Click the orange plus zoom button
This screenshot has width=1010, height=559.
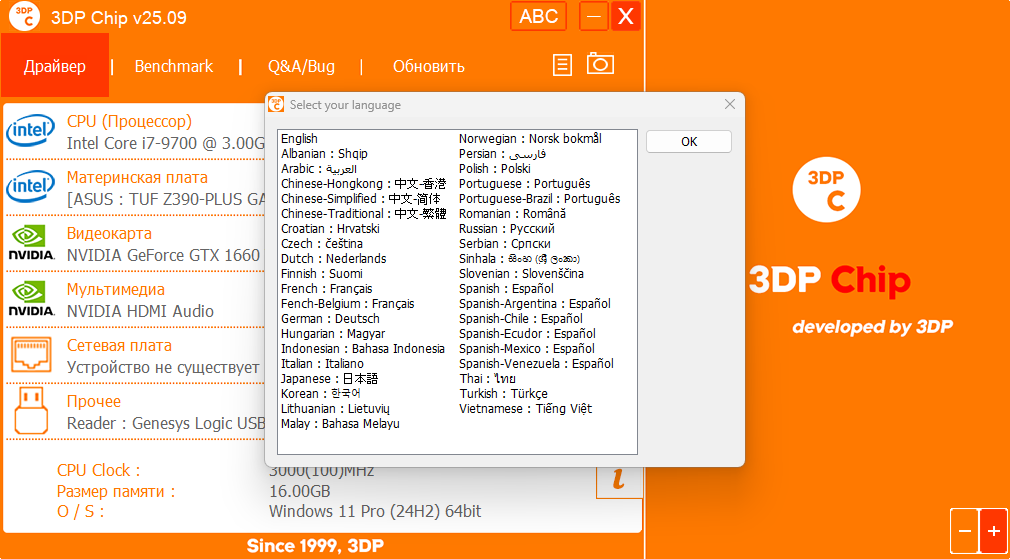[993, 531]
